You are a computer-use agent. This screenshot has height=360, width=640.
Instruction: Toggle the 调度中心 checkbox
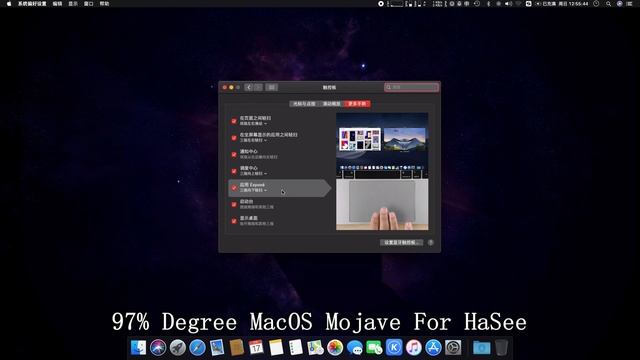coord(234,171)
